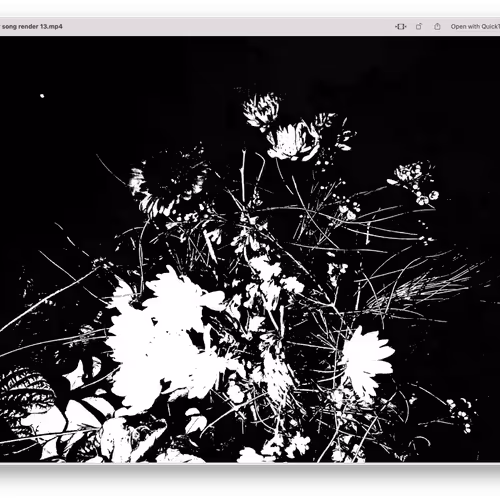Open with QuickTime Player button
The width and height of the screenshot is (500, 500).
click(475, 27)
